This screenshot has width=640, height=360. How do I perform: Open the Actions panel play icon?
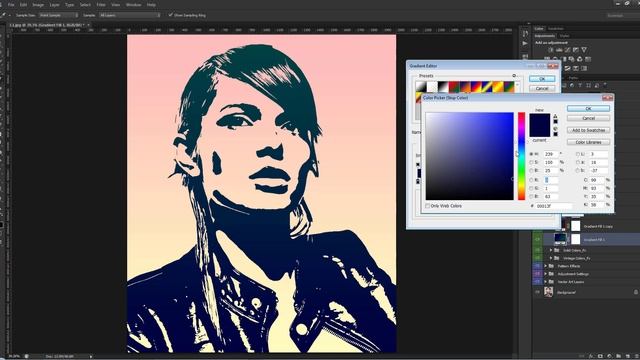tap(525, 43)
